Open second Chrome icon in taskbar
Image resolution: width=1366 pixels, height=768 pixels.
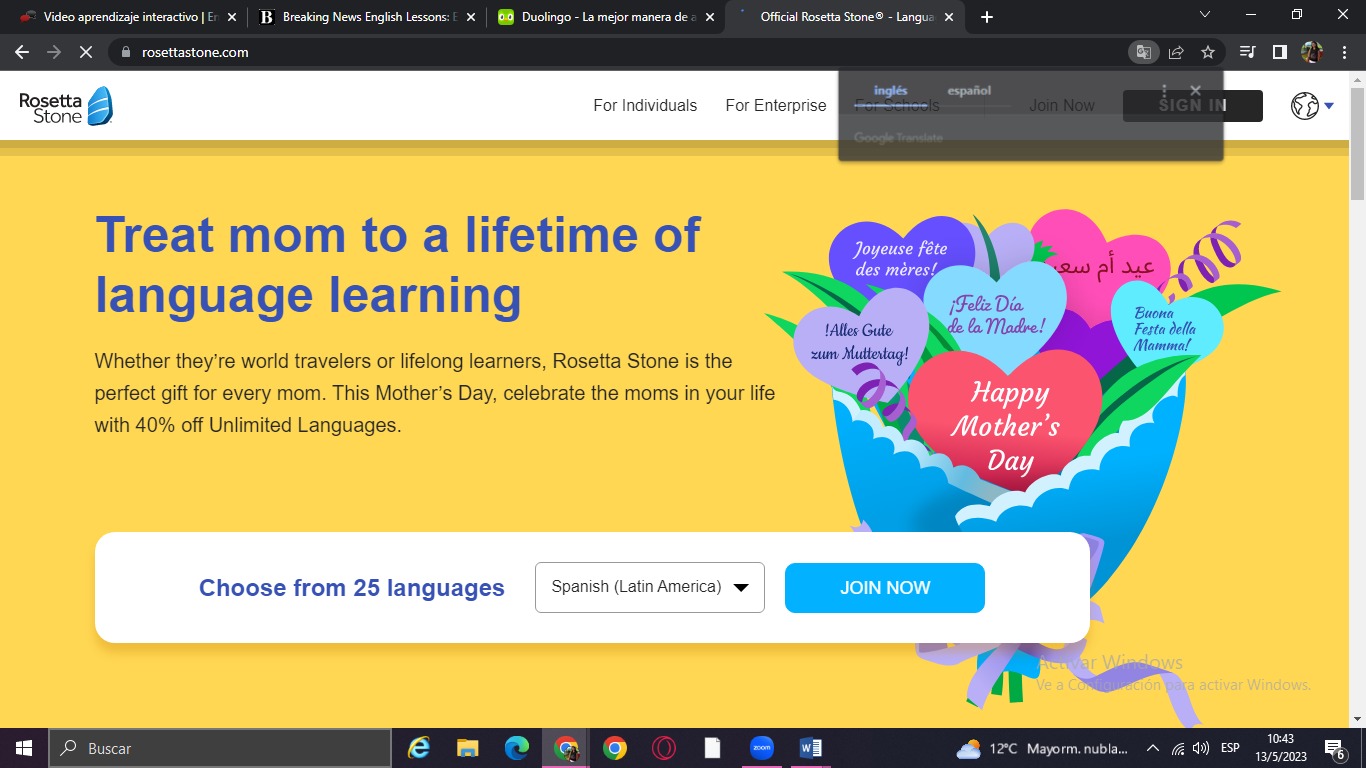[x=615, y=748]
